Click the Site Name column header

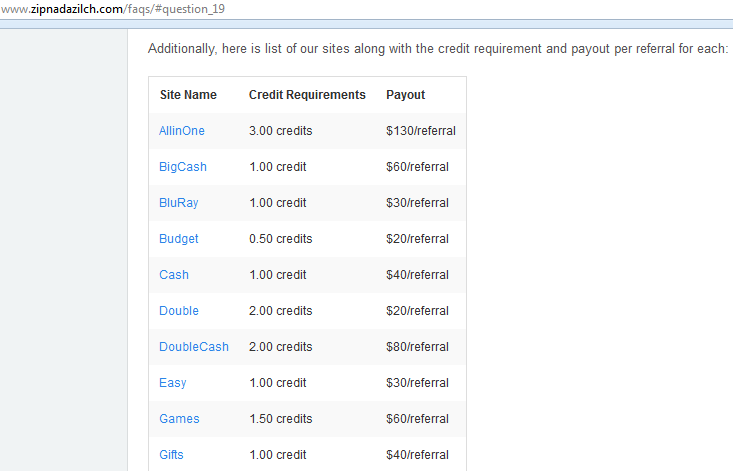coord(188,95)
